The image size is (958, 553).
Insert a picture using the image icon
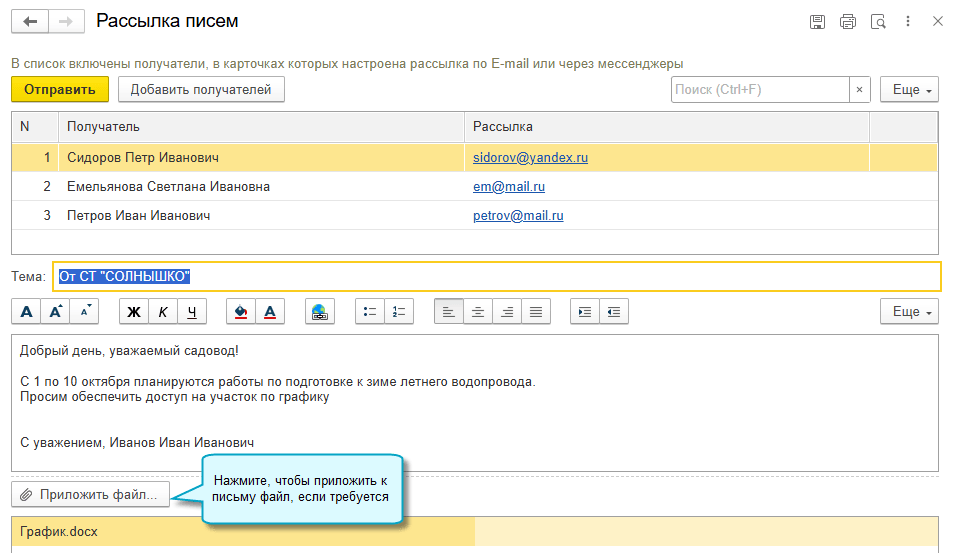click(320, 312)
